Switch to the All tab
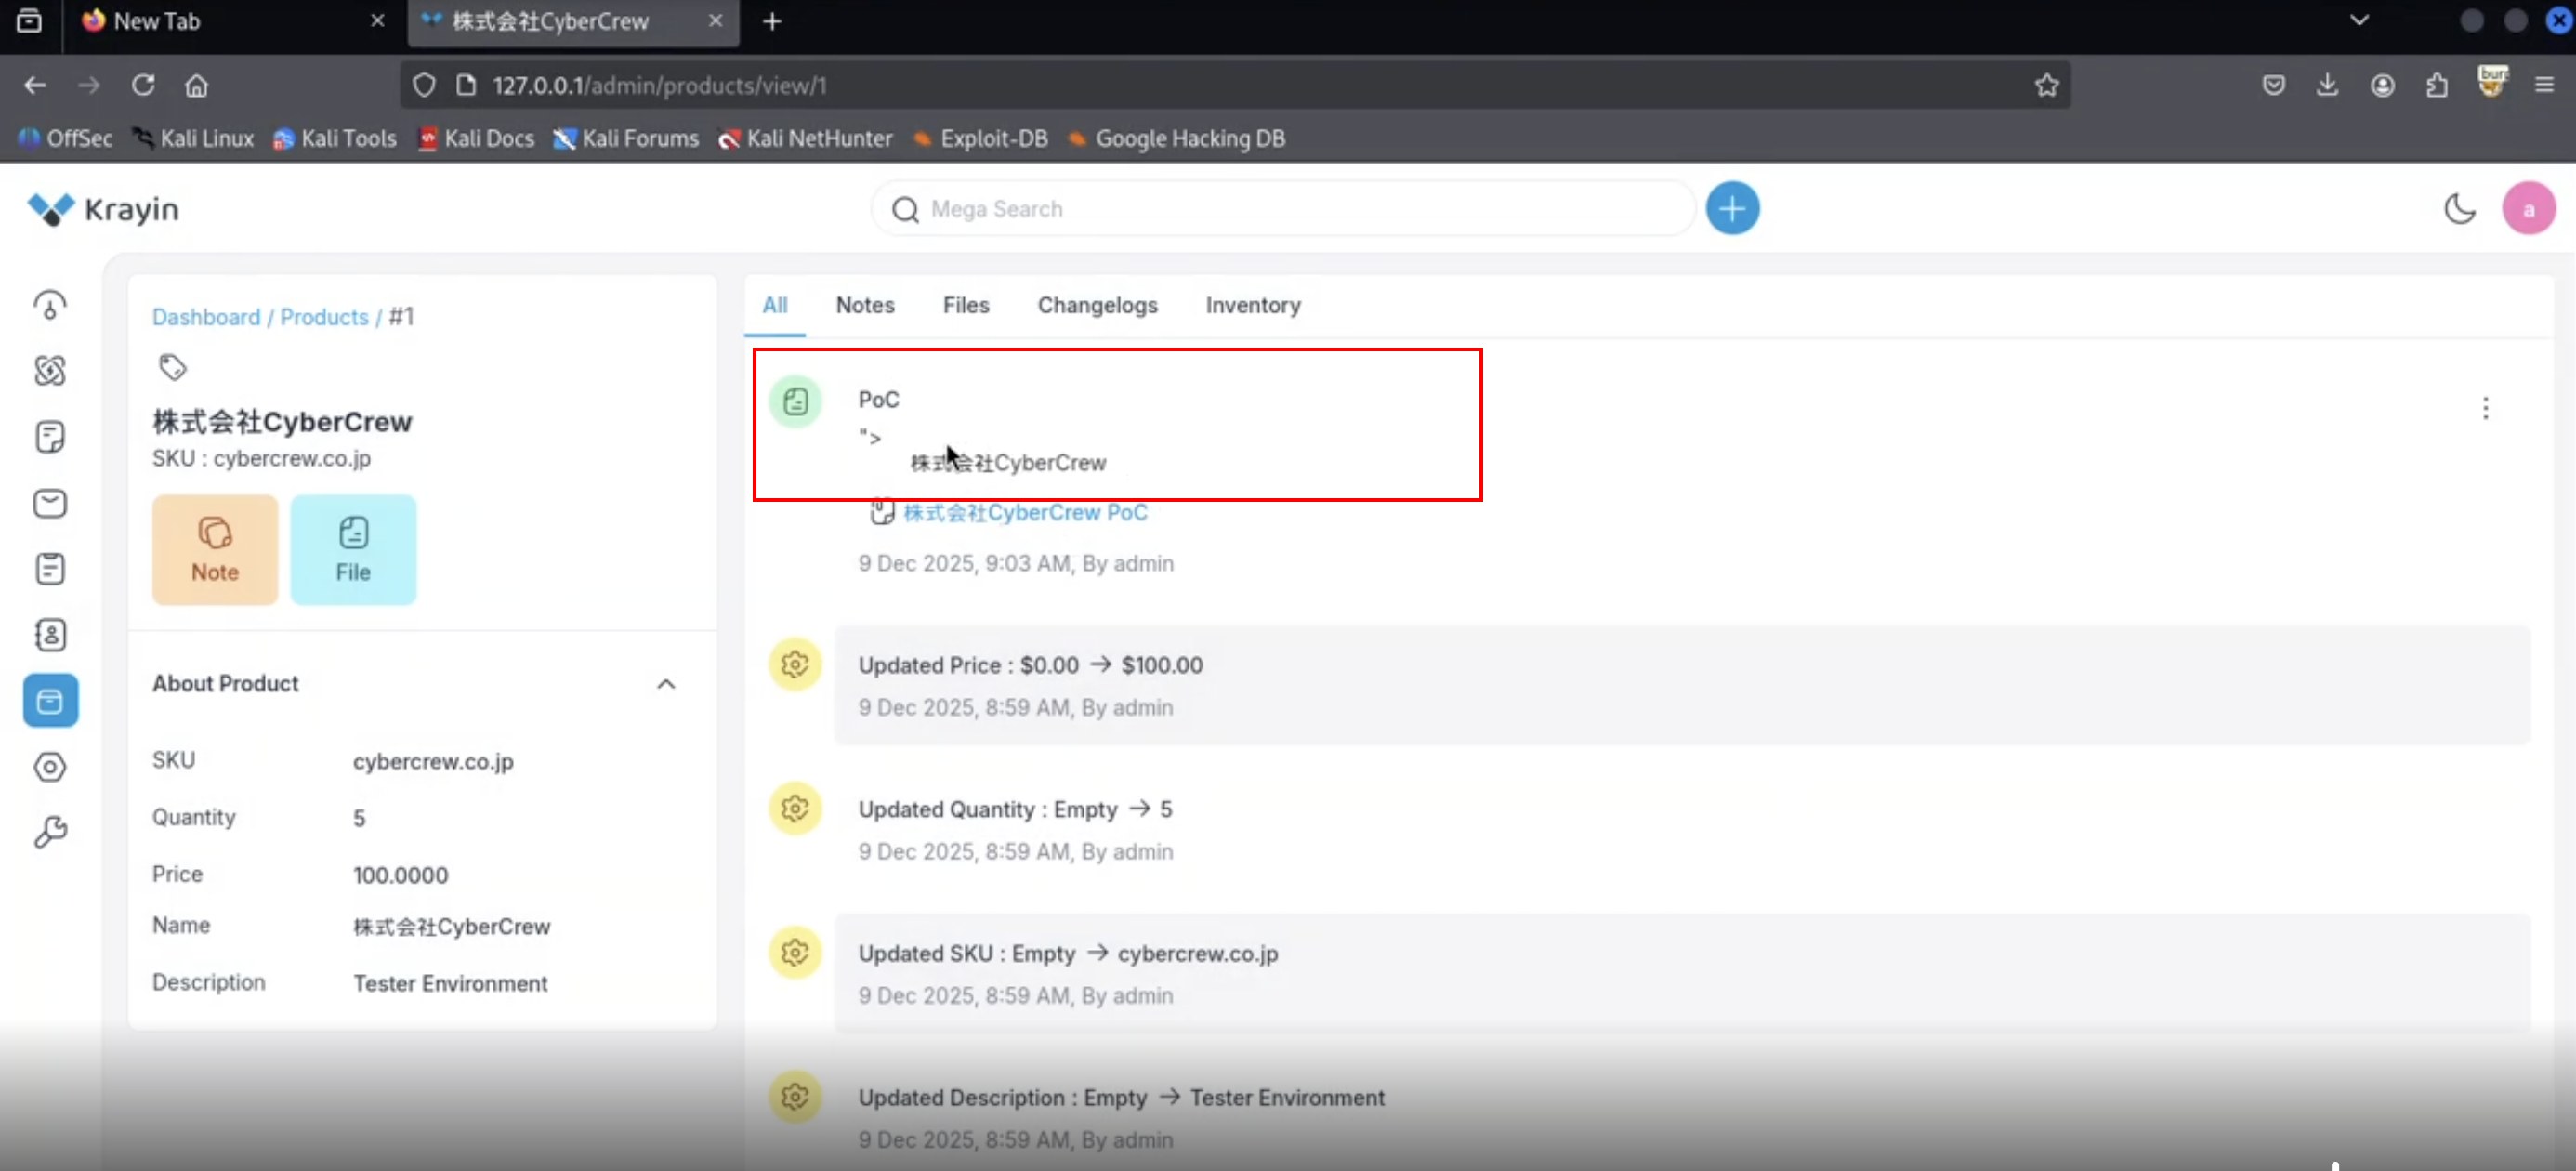 pyautogui.click(x=775, y=305)
